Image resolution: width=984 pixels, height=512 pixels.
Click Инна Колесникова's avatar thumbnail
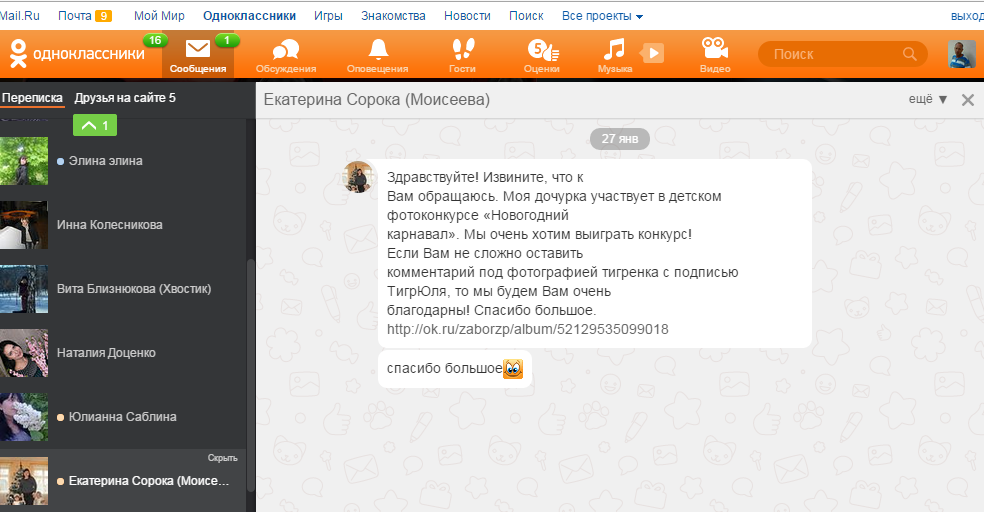point(24,225)
